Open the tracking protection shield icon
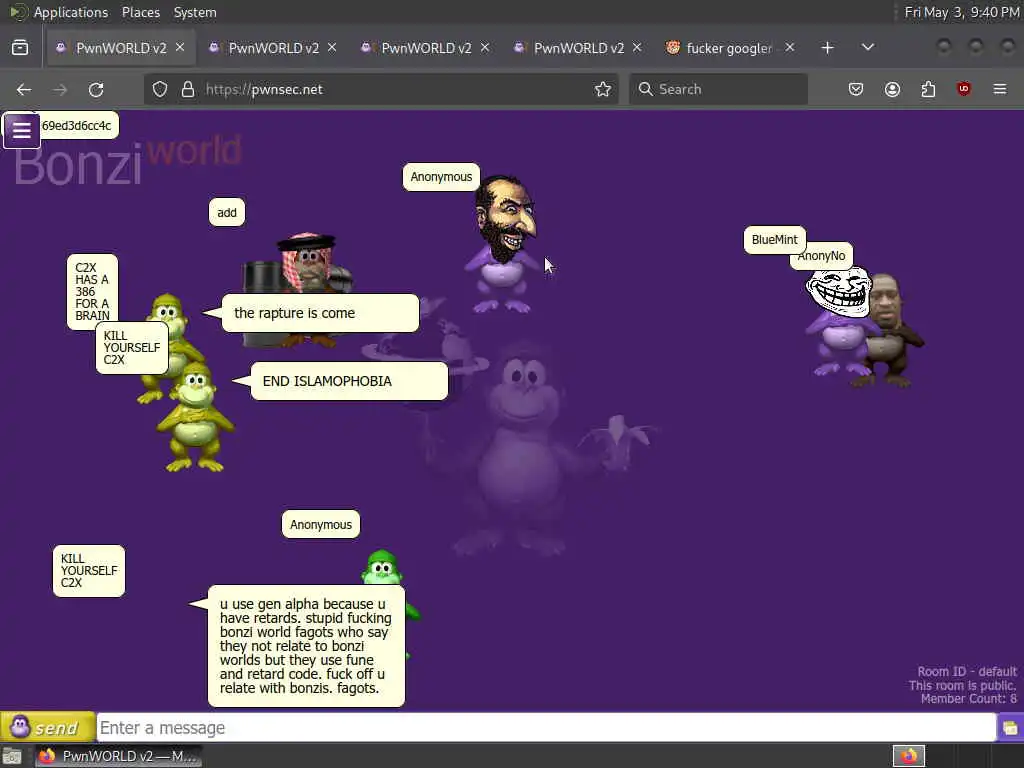The image size is (1024, 768). pyautogui.click(x=160, y=89)
